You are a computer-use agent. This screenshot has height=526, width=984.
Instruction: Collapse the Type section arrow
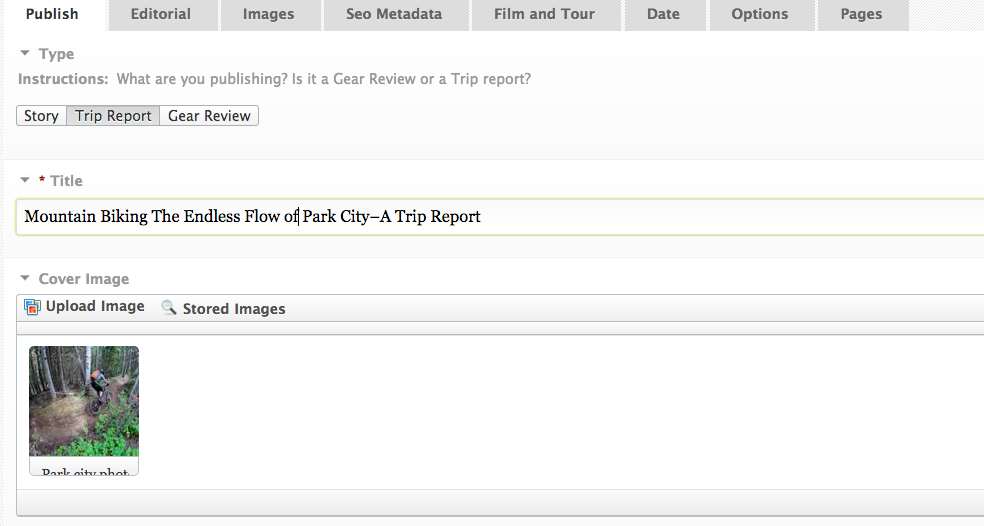pyautogui.click(x=25, y=53)
